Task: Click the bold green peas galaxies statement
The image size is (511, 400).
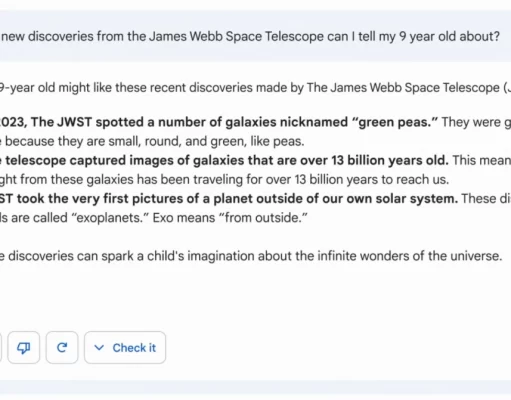Action: [219, 122]
